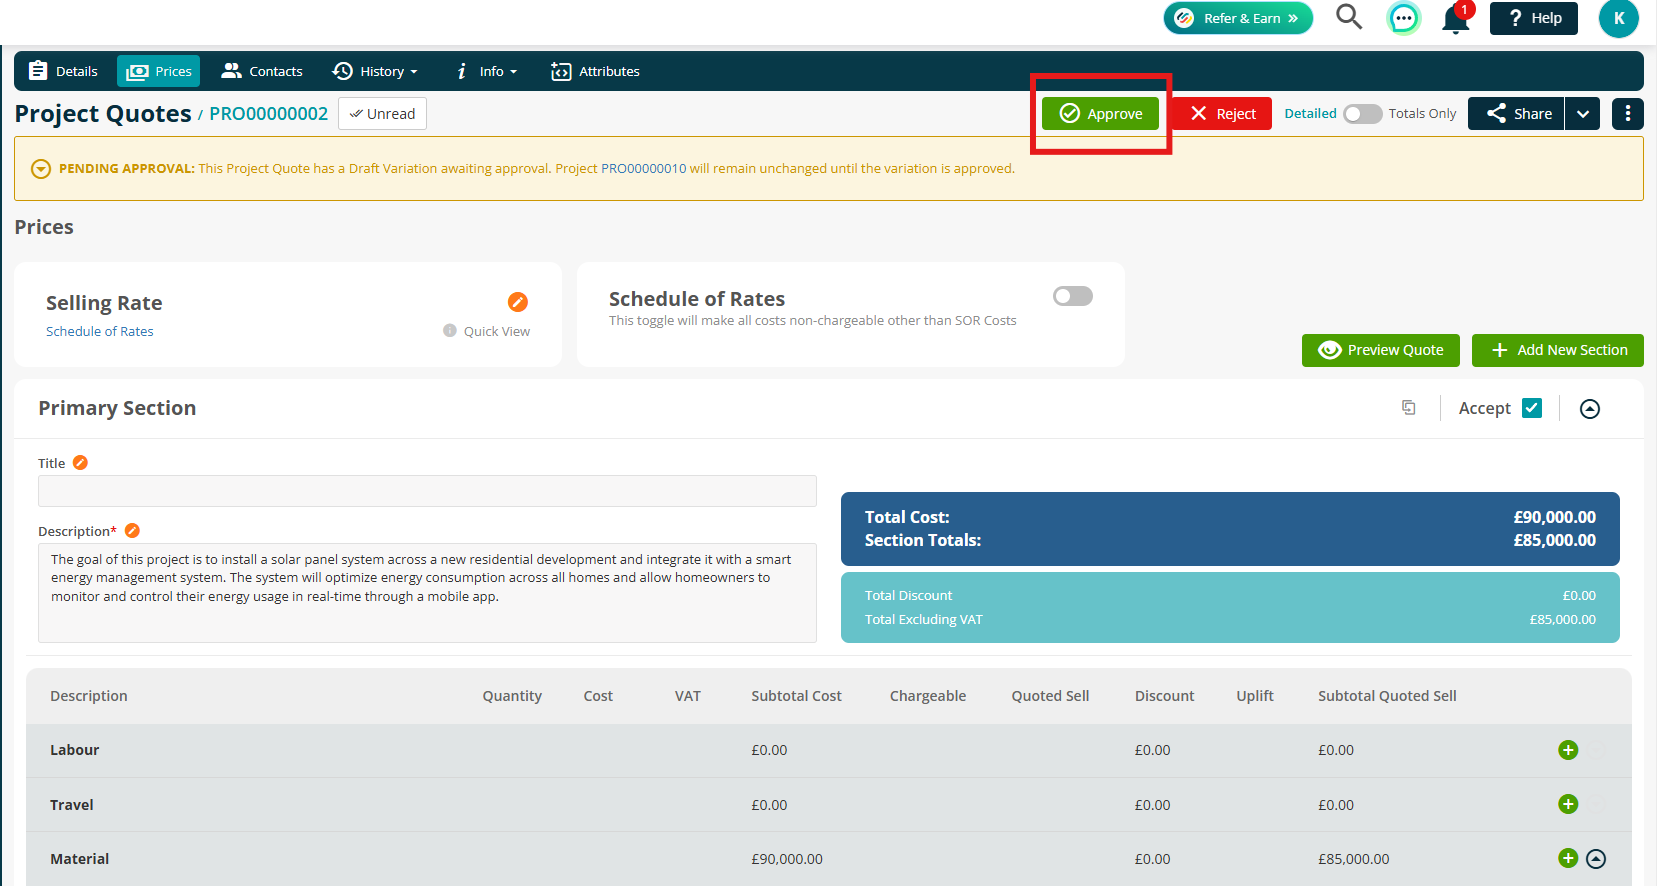Reject the project quote
The width and height of the screenshot is (1657, 886).
click(1222, 114)
